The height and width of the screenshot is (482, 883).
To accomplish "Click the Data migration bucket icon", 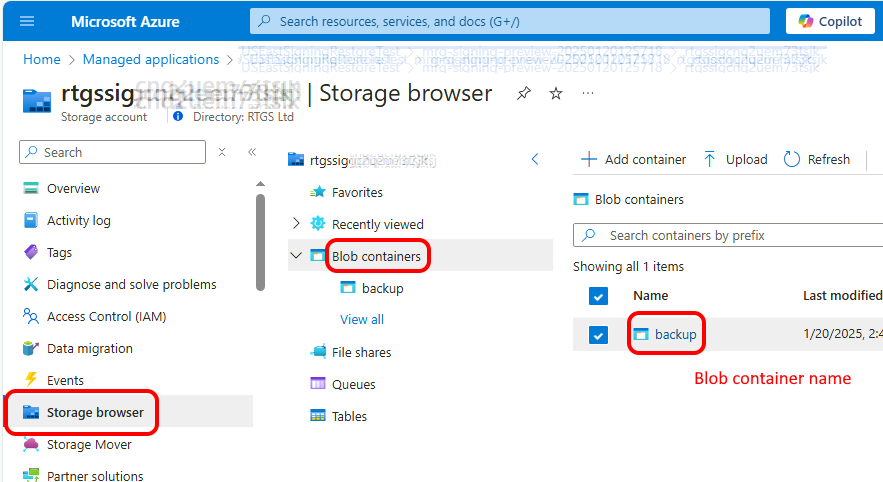I will (x=31, y=349).
